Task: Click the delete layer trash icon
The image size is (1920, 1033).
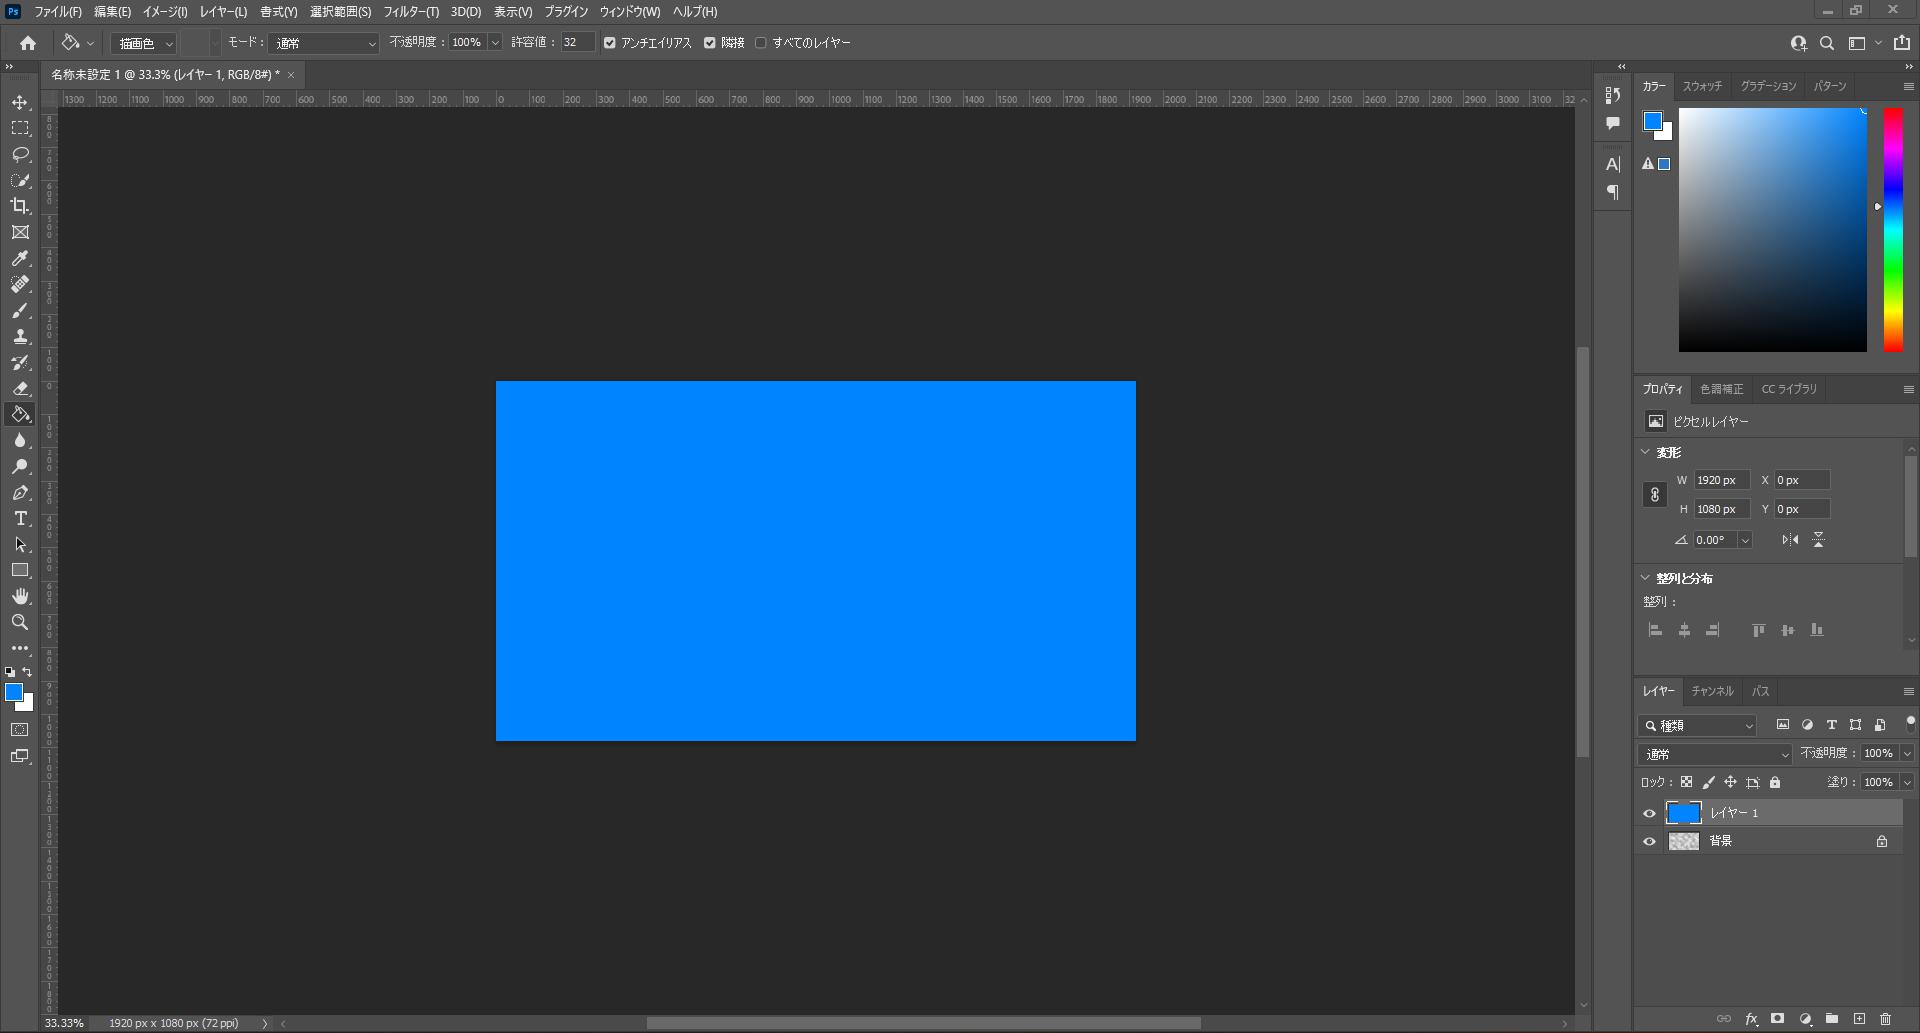Action: click(x=1885, y=1019)
